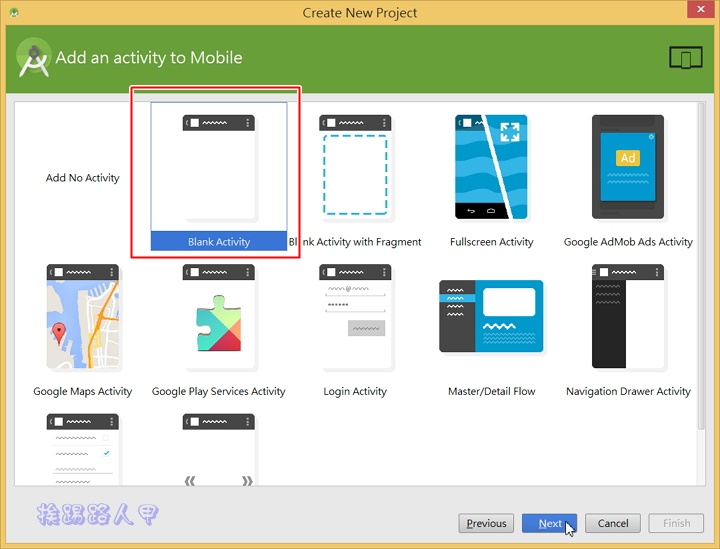Screen dimensions: 720x549
Task: Select the Blank Activity template
Action: point(219,175)
